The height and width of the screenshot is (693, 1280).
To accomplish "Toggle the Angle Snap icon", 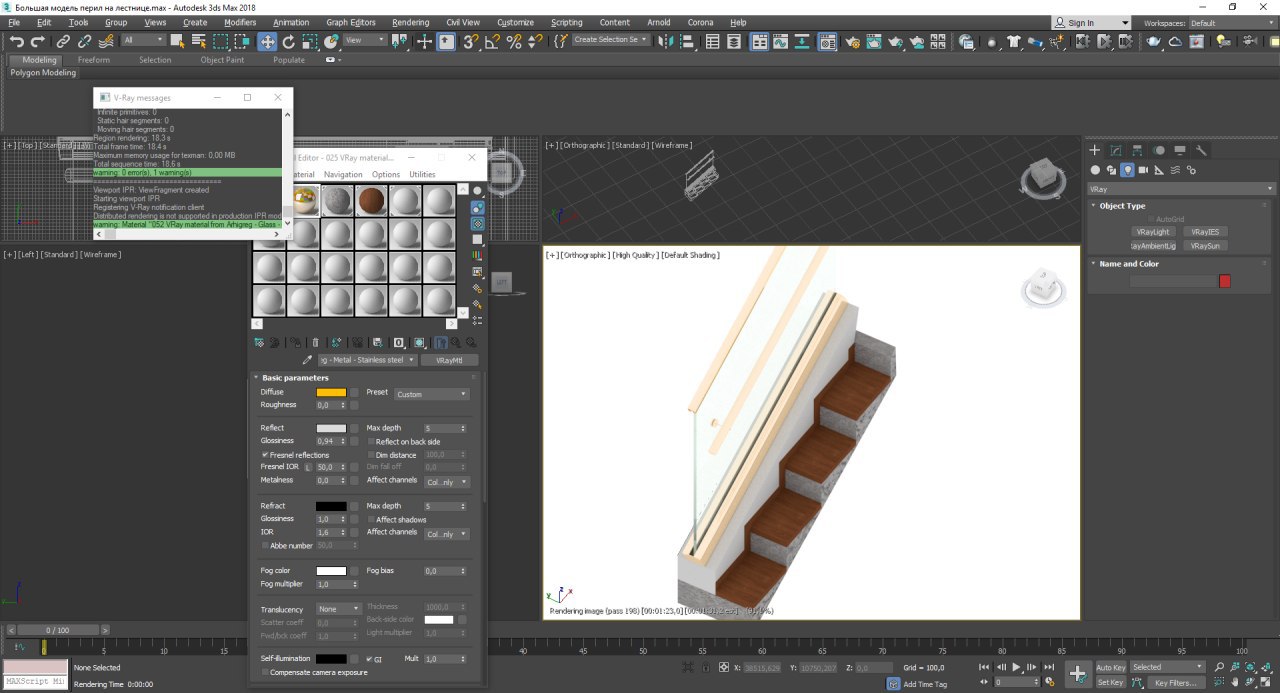I will pyautogui.click(x=492, y=41).
